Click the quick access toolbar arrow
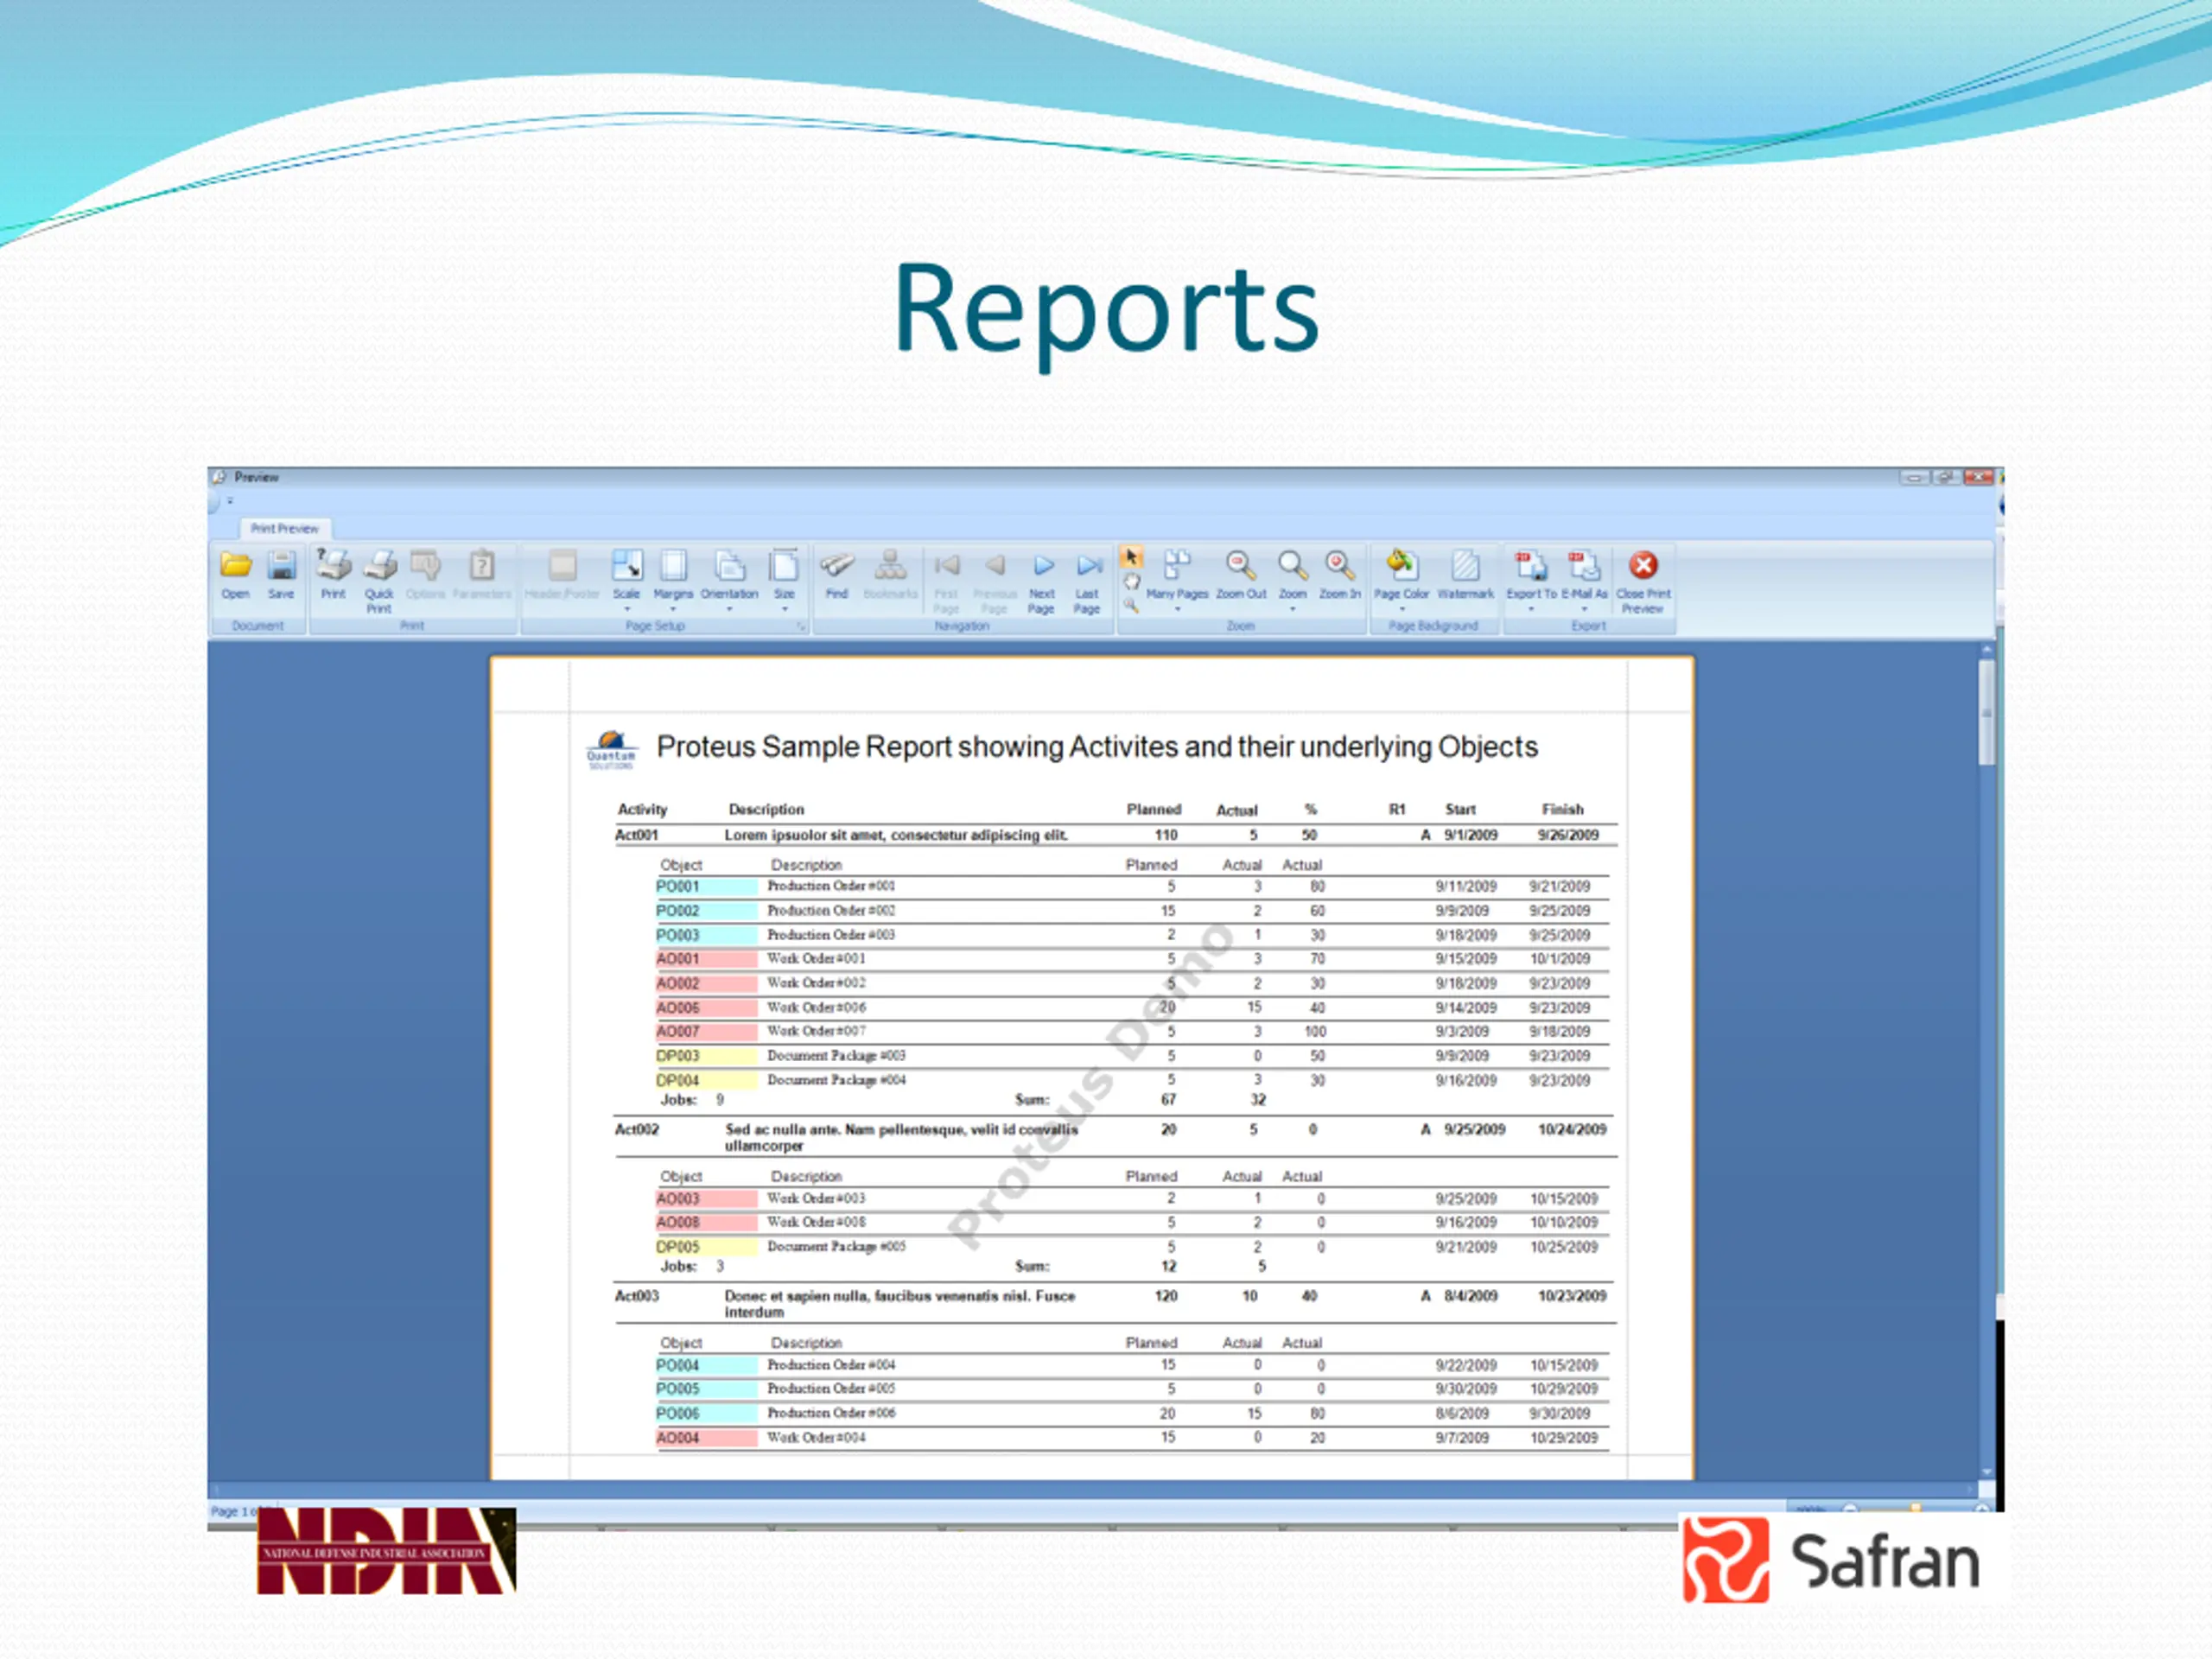 [x=230, y=500]
